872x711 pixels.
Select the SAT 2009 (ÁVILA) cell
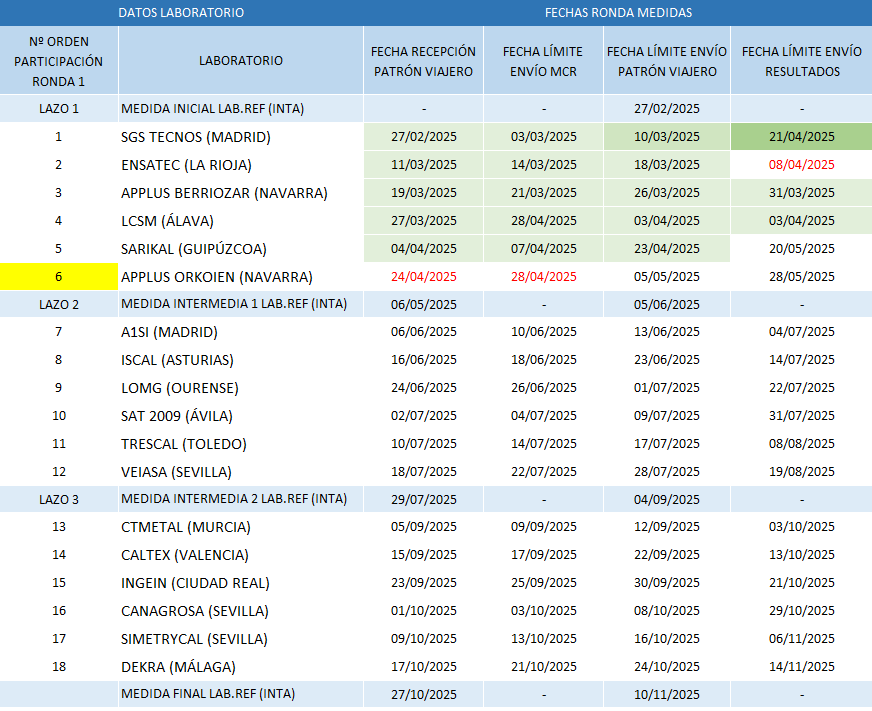click(x=241, y=416)
